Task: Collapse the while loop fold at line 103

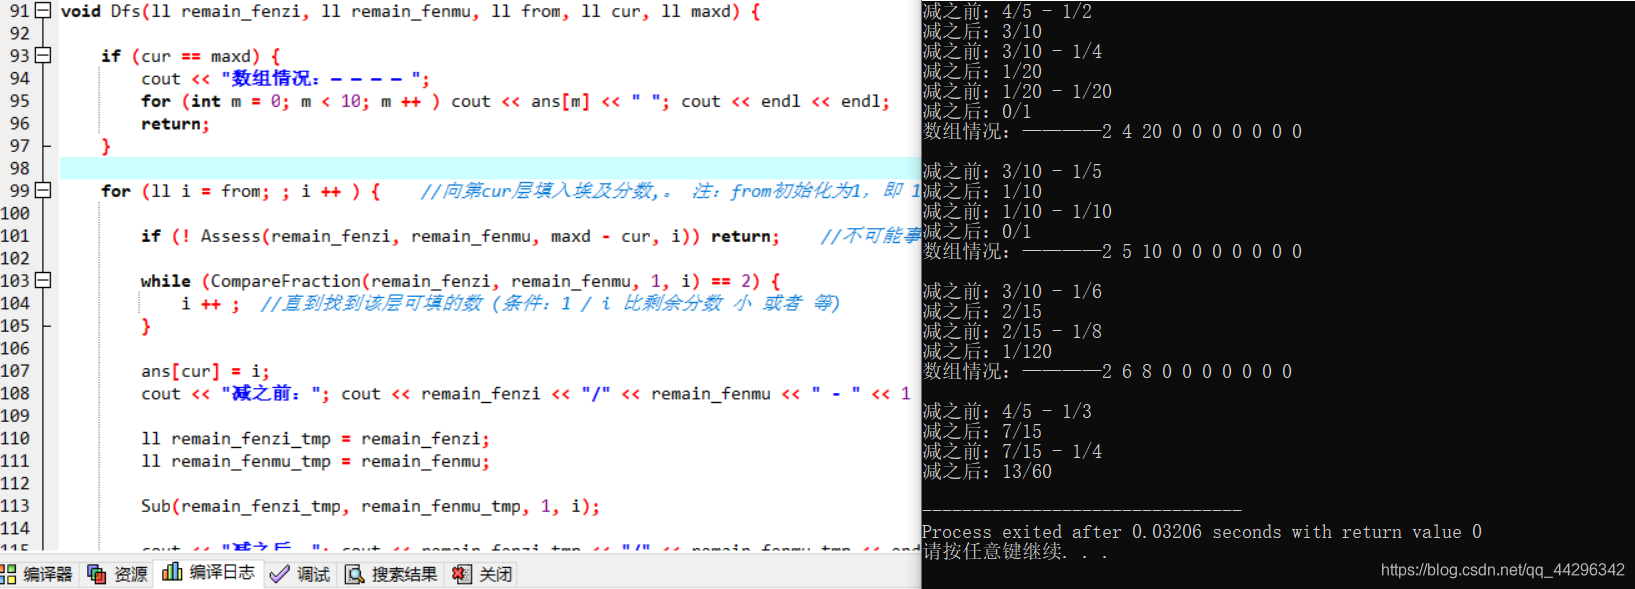Action: (43, 281)
